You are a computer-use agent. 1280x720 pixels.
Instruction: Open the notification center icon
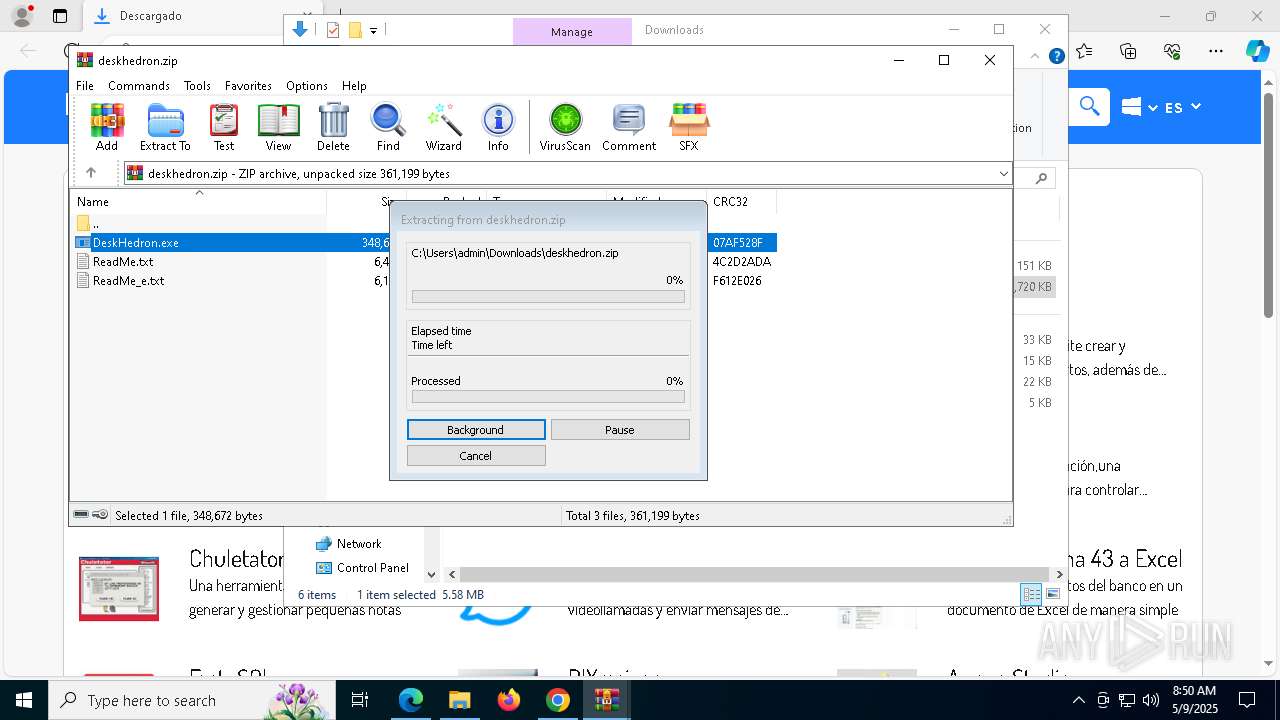[x=1247, y=700]
